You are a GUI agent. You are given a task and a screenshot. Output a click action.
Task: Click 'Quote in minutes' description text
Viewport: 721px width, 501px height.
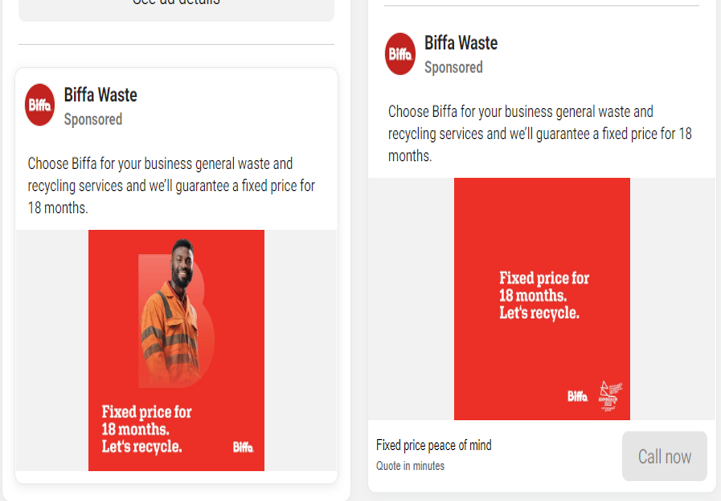pyautogui.click(x=410, y=466)
